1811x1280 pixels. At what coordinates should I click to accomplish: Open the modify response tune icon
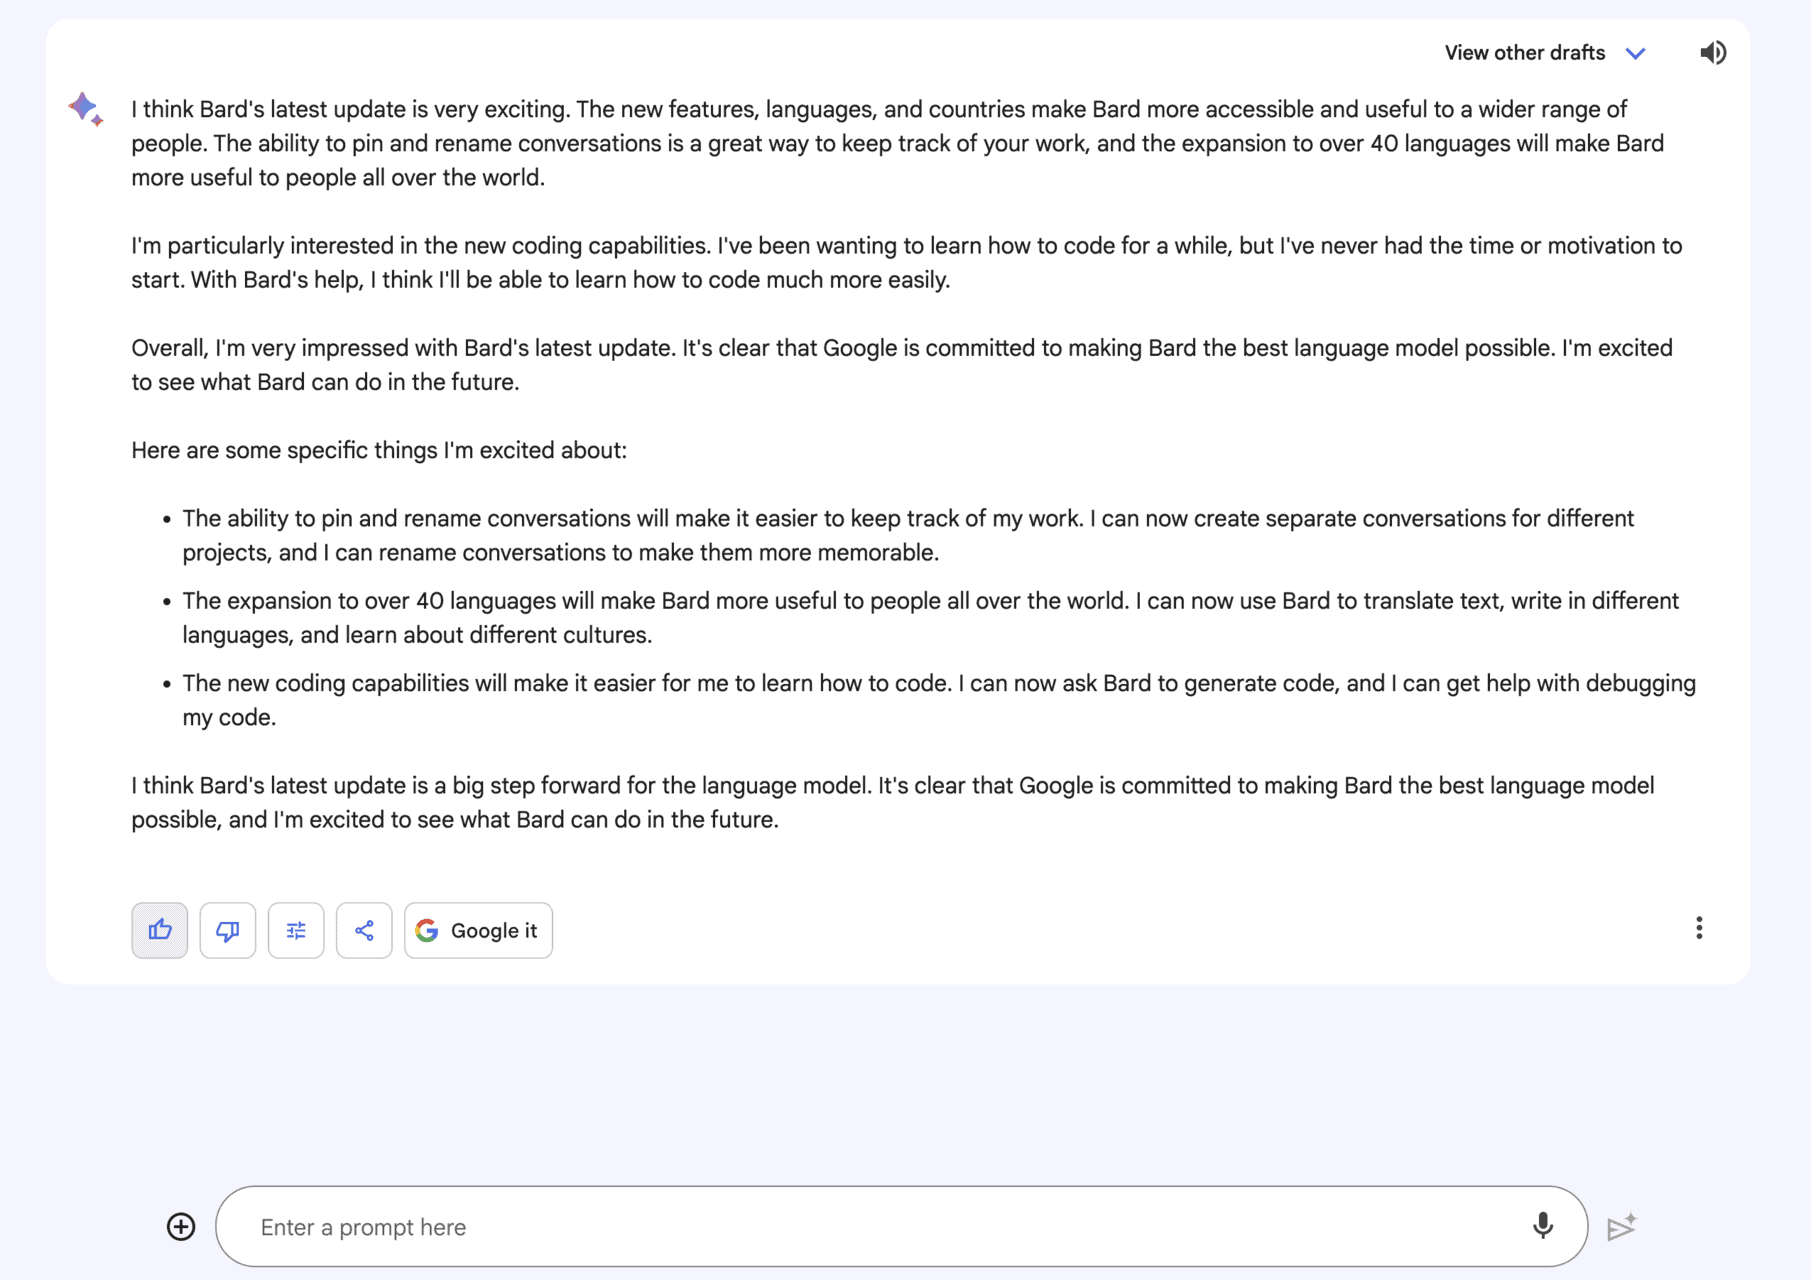(296, 930)
